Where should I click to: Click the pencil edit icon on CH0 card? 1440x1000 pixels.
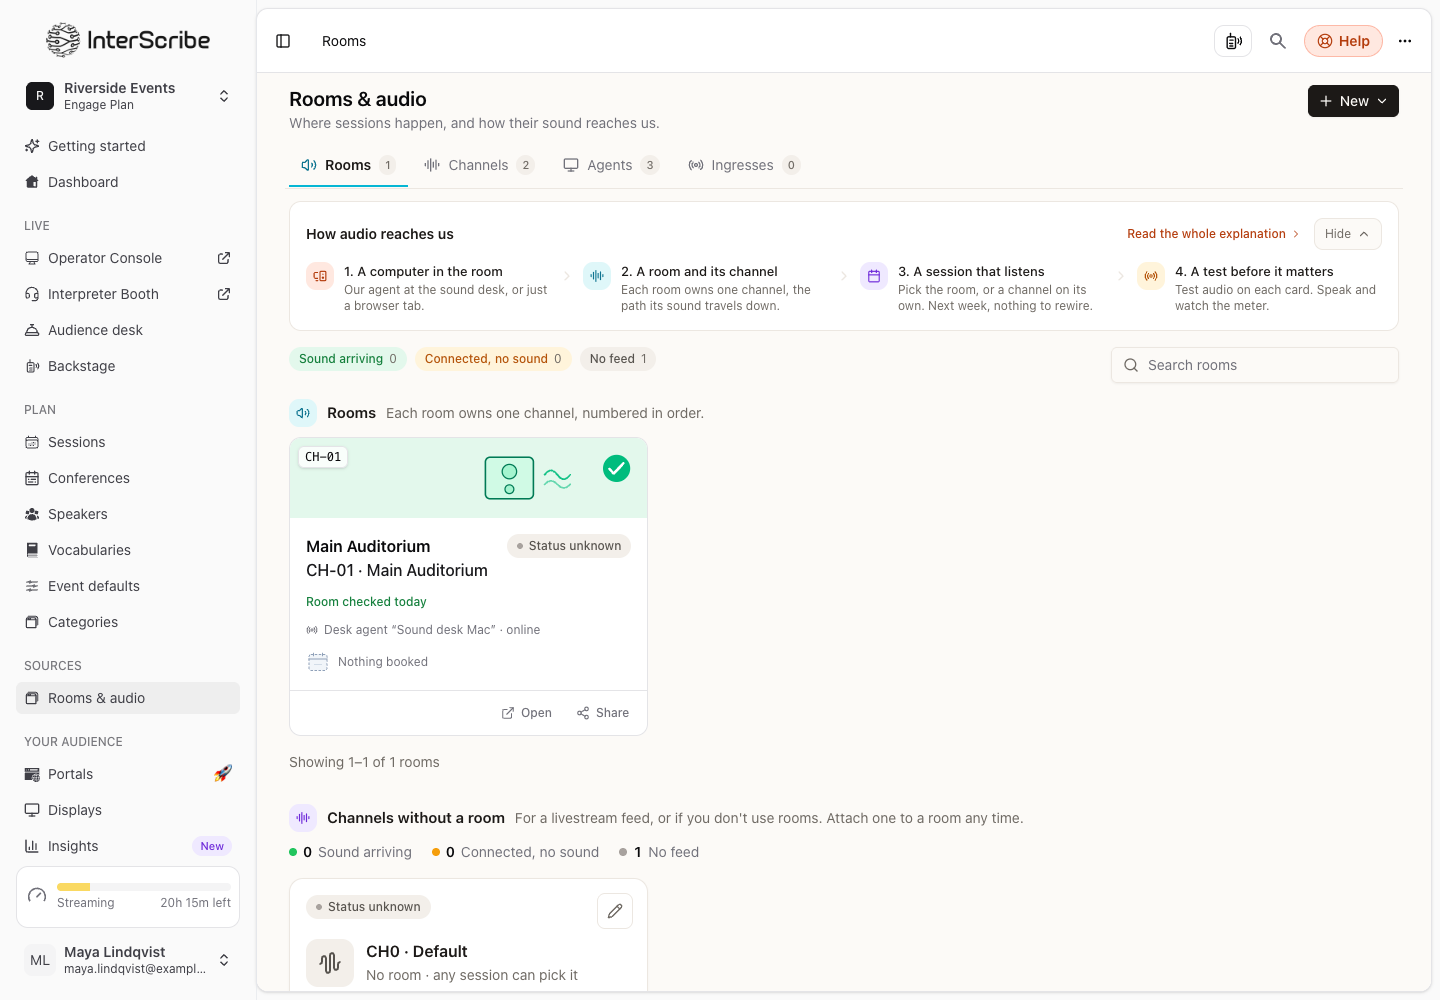tap(615, 911)
